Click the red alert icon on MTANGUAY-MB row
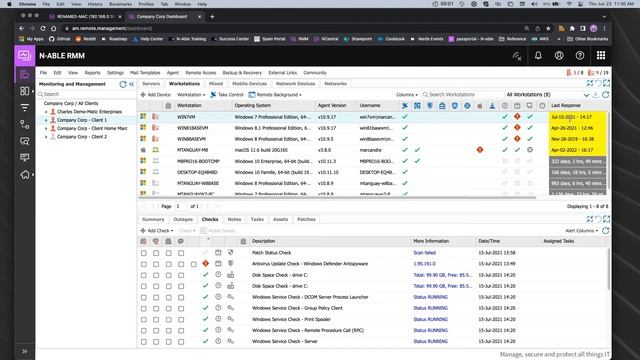Image resolution: width=640 pixels, height=360 pixels. 480,150
